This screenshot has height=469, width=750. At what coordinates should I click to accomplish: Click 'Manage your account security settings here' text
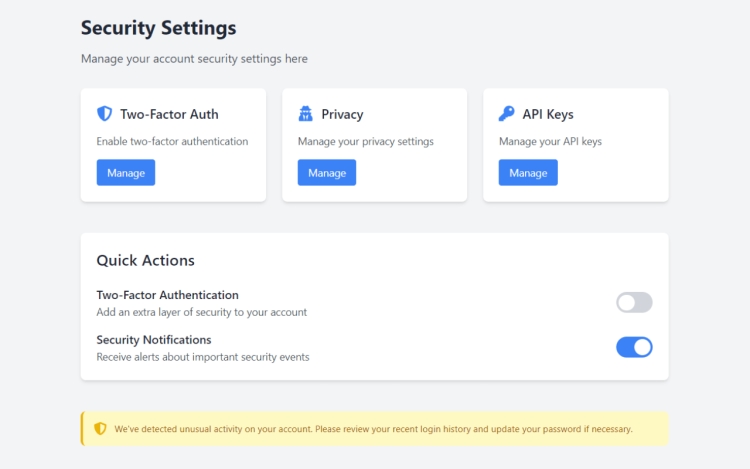194,59
